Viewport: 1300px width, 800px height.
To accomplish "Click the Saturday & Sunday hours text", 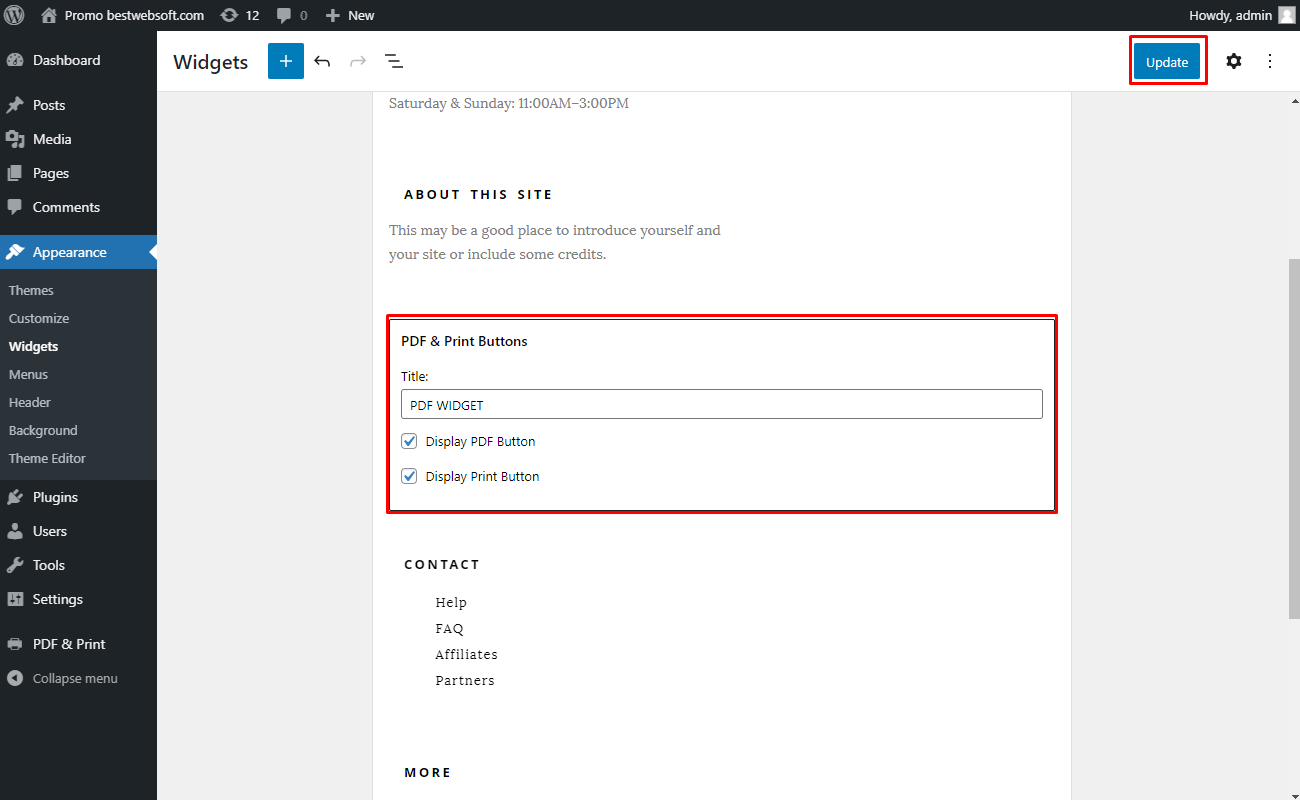I will [509, 103].
